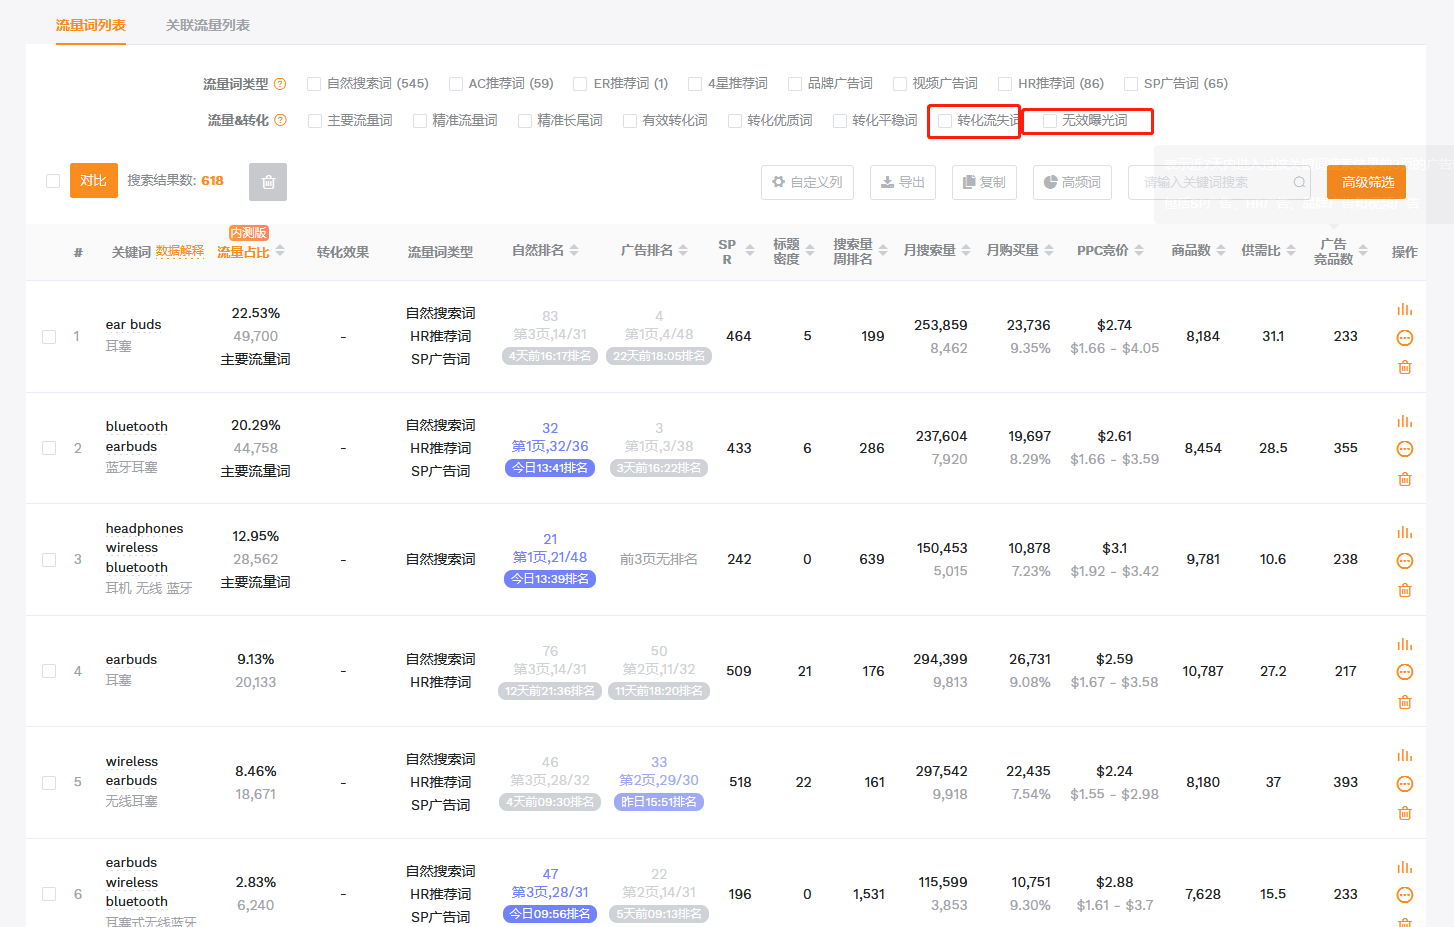Image resolution: width=1454 pixels, height=927 pixels.
Task: Click the help icon next to 流量&转化
Action: coord(280,120)
